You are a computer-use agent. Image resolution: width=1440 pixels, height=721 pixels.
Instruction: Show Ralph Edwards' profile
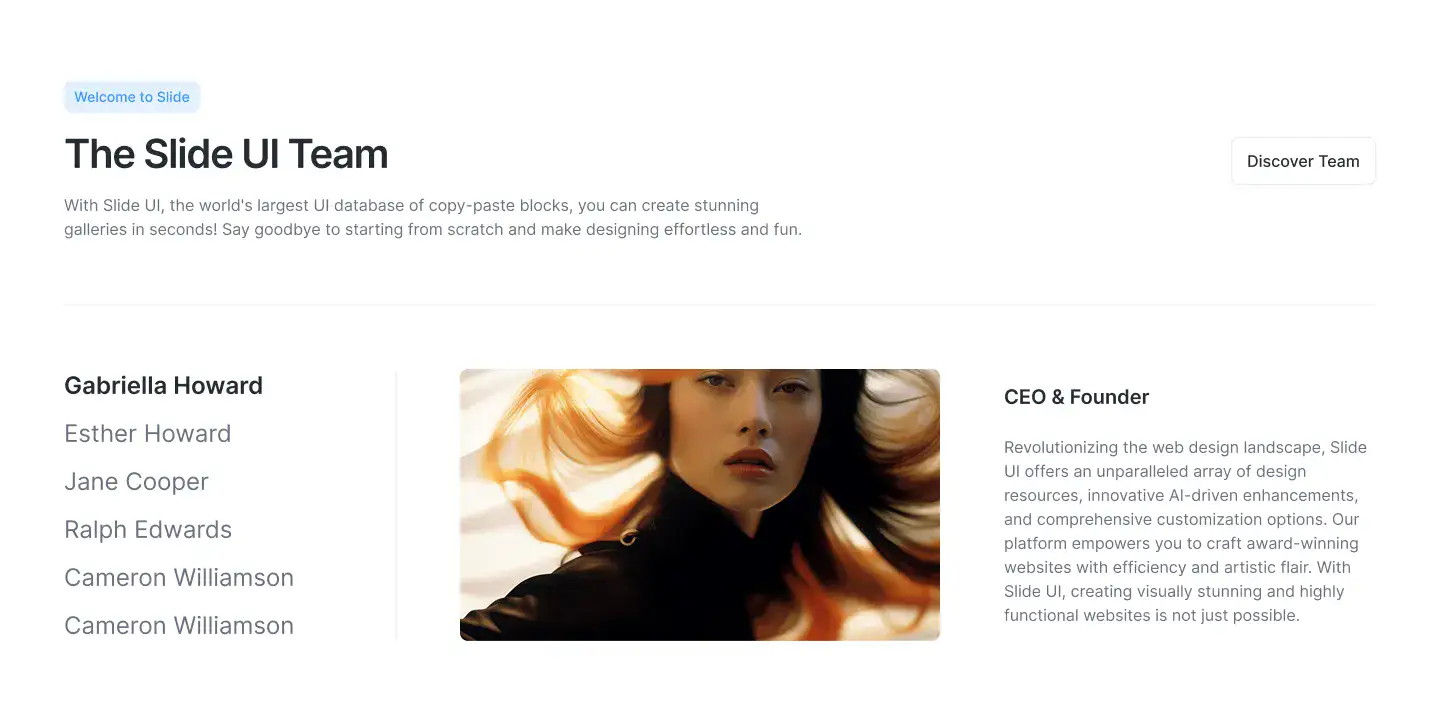click(x=148, y=530)
